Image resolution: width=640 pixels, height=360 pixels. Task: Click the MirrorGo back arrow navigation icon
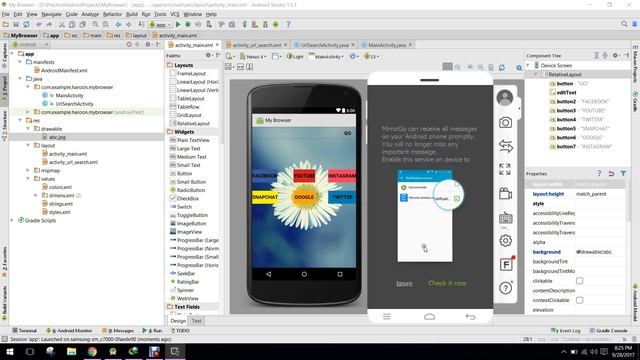point(470,316)
